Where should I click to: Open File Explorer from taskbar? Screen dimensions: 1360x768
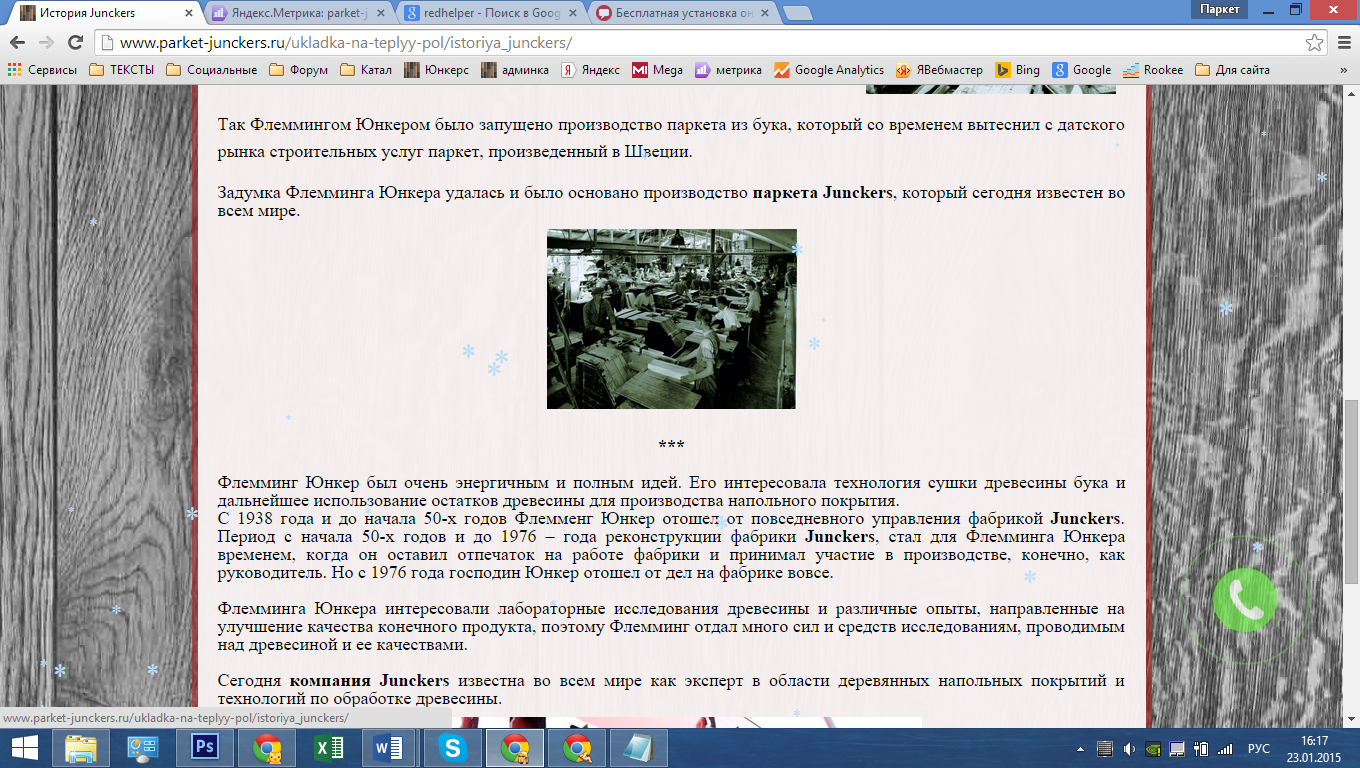[80, 748]
